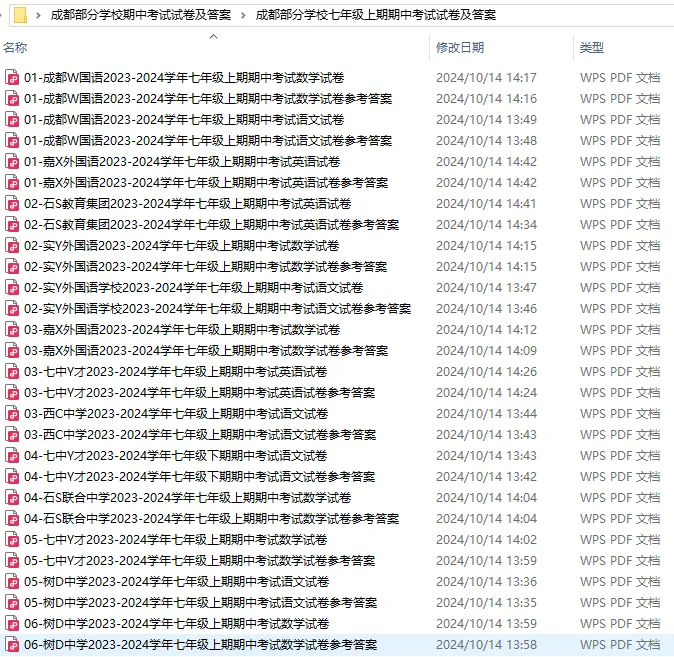Viewport: 674px width, 657px height.
Task: Click date 2024/10/14 13:46
Action: pyautogui.click(x=487, y=309)
